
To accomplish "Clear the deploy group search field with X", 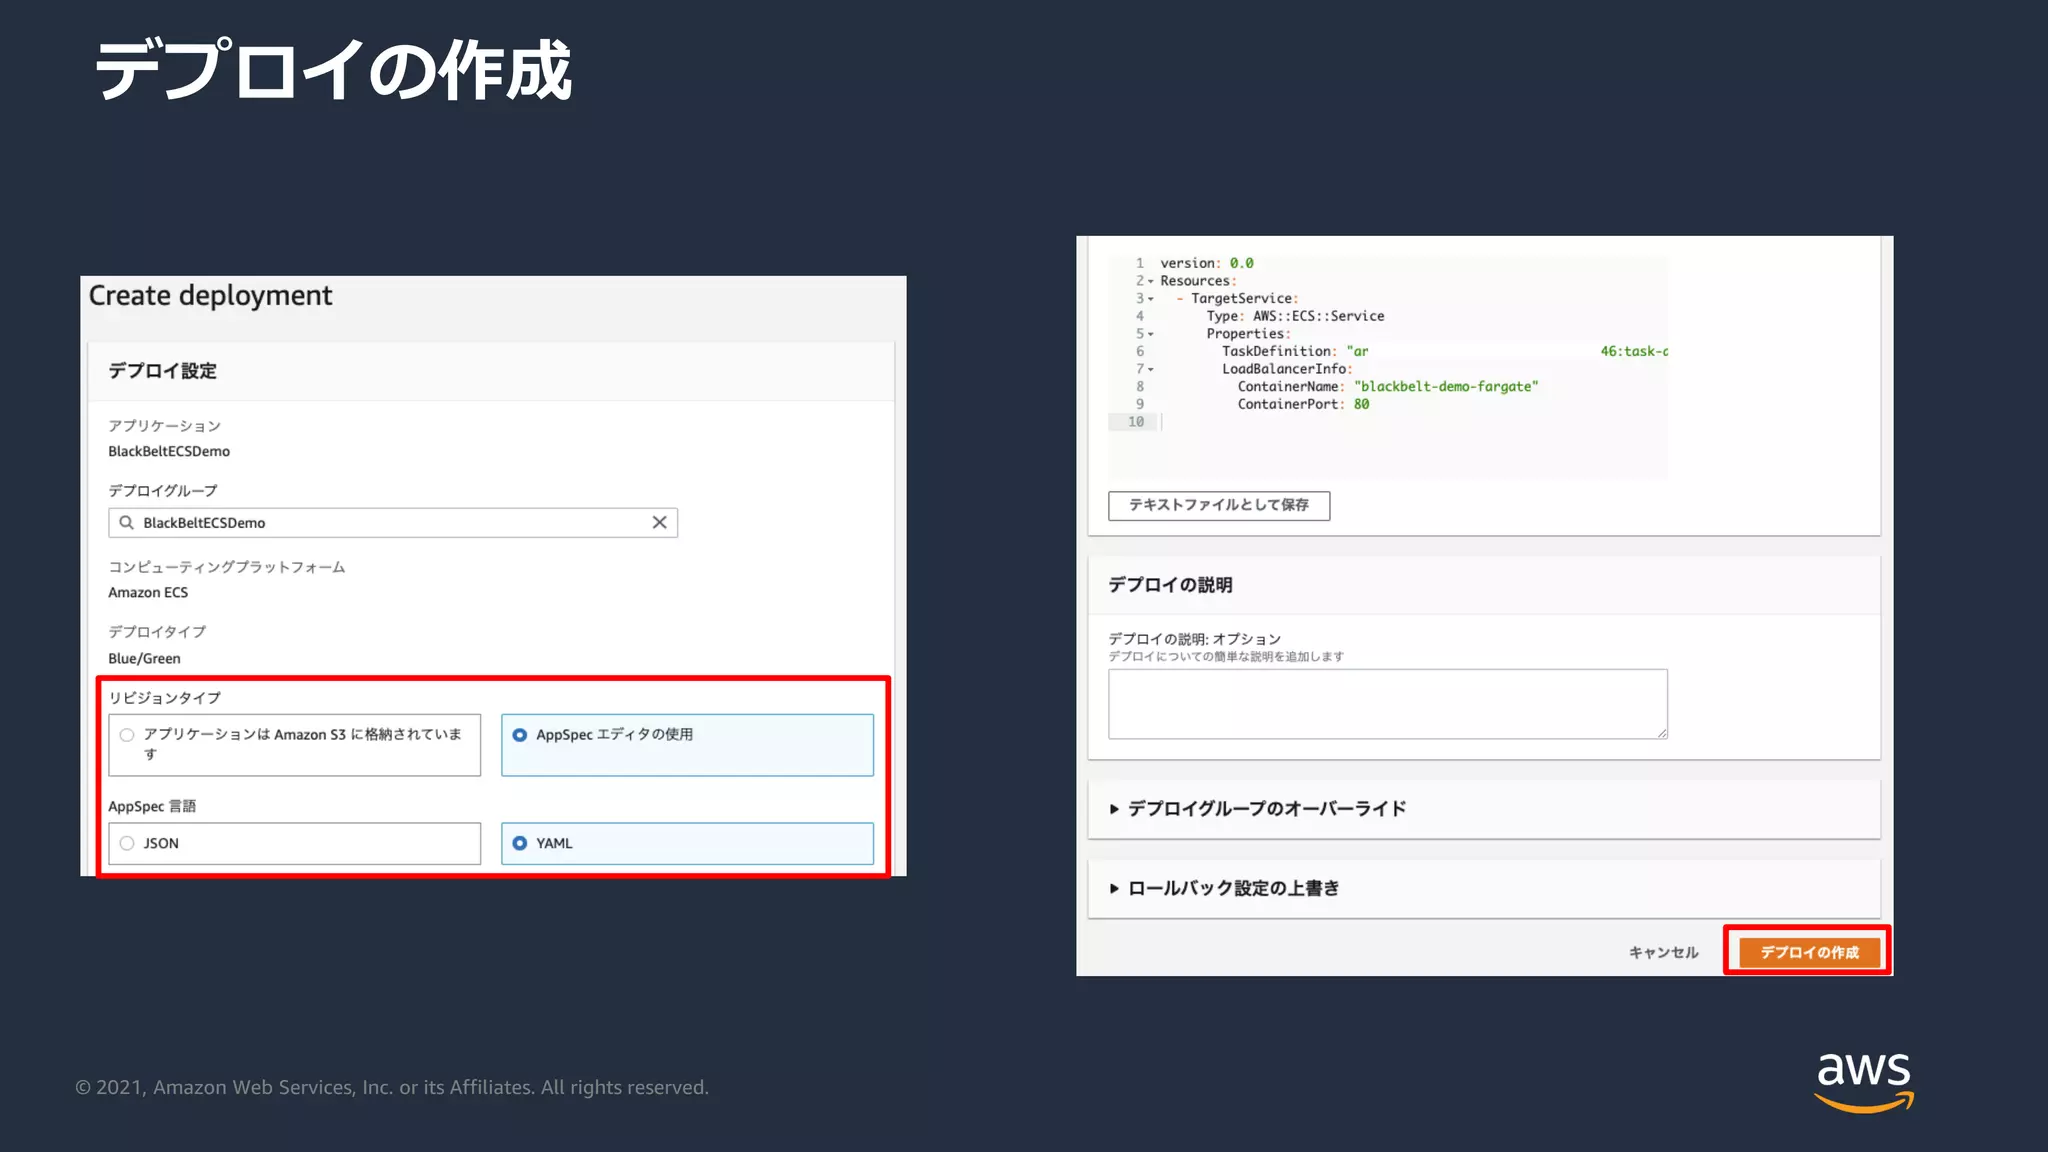I will (659, 522).
